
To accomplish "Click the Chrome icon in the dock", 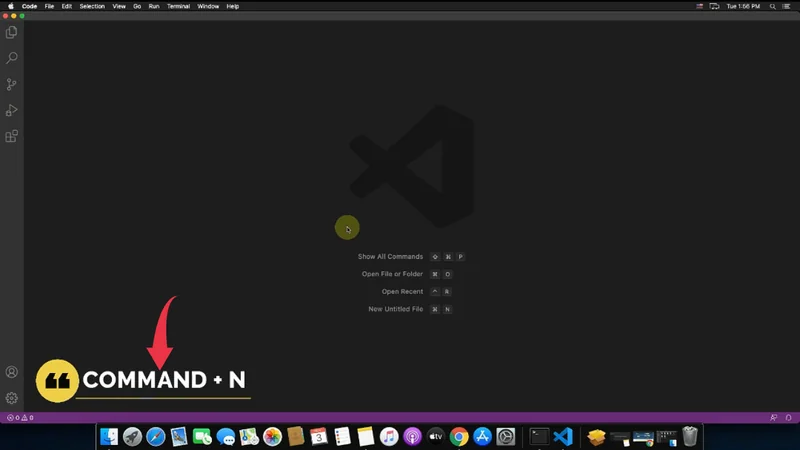I will point(459,437).
